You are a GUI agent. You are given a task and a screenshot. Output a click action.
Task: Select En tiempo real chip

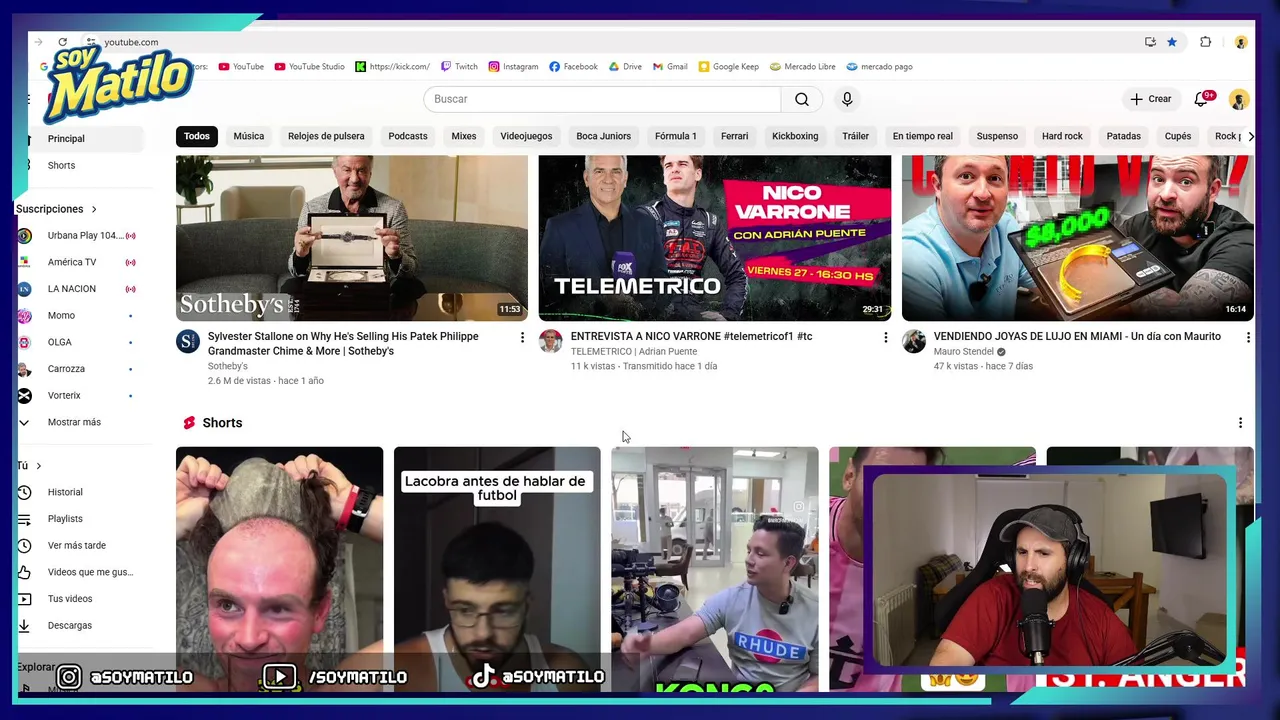[923, 136]
